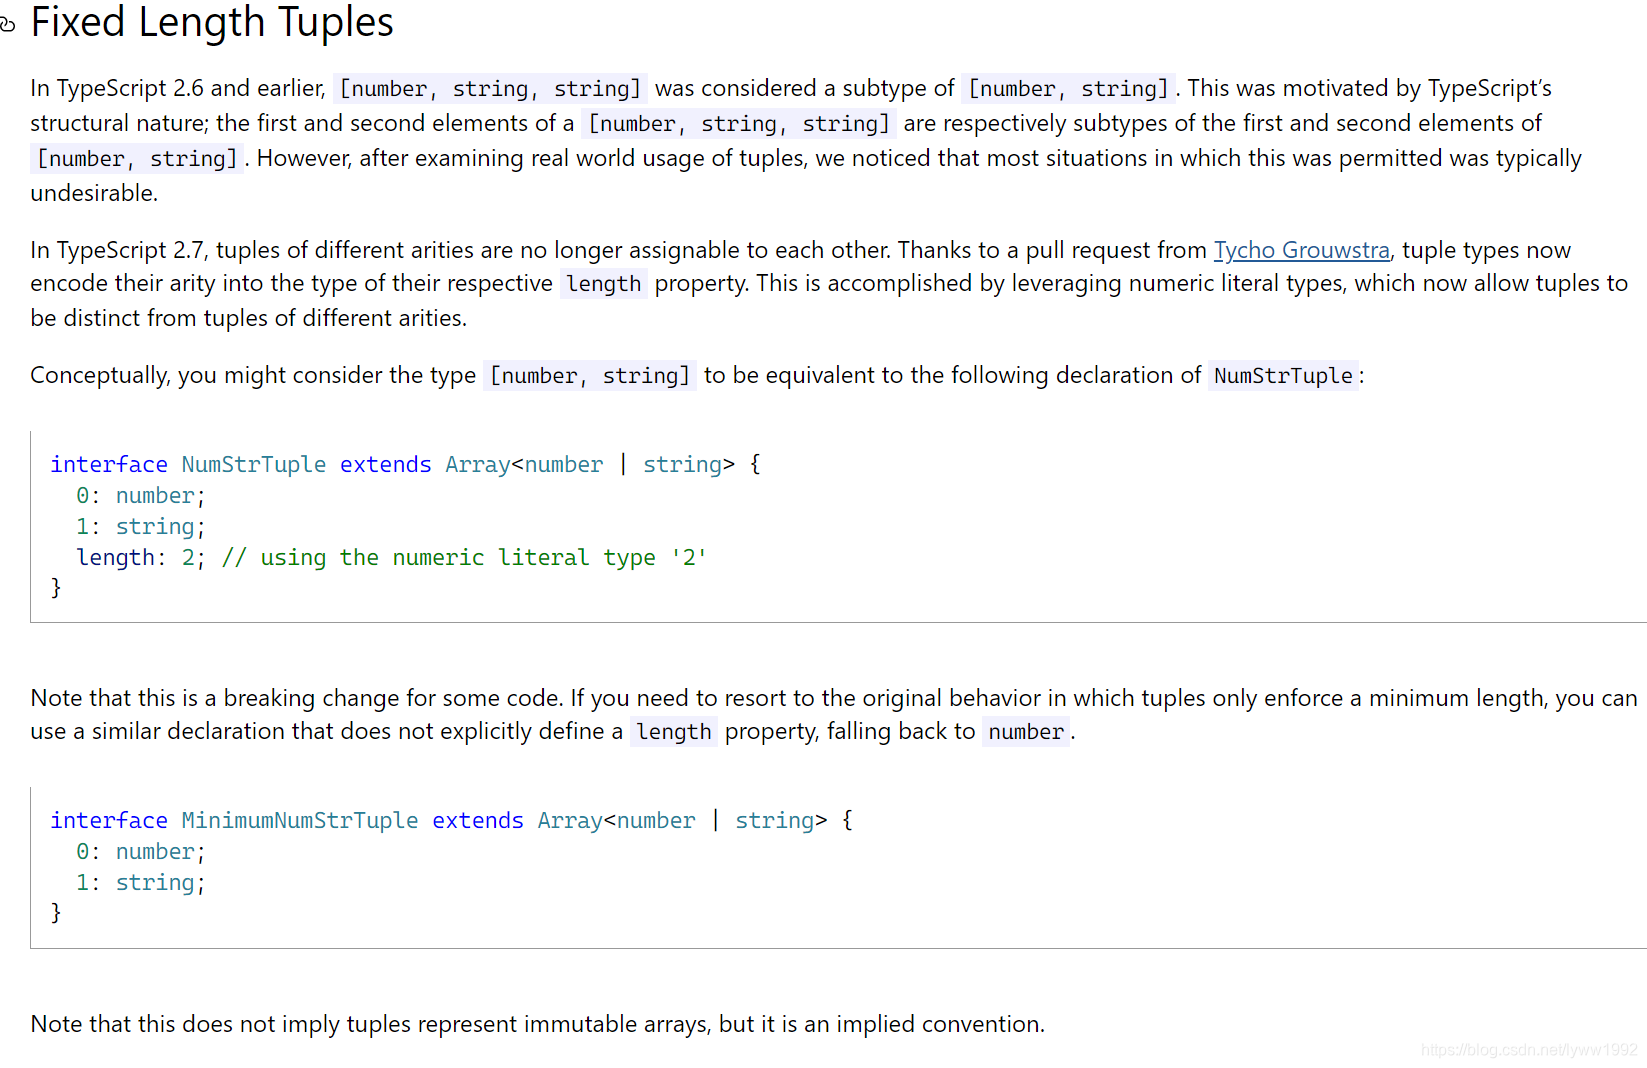The image size is (1647, 1068).
Task: Open the Tycho Grouwstra link
Action: [1301, 250]
